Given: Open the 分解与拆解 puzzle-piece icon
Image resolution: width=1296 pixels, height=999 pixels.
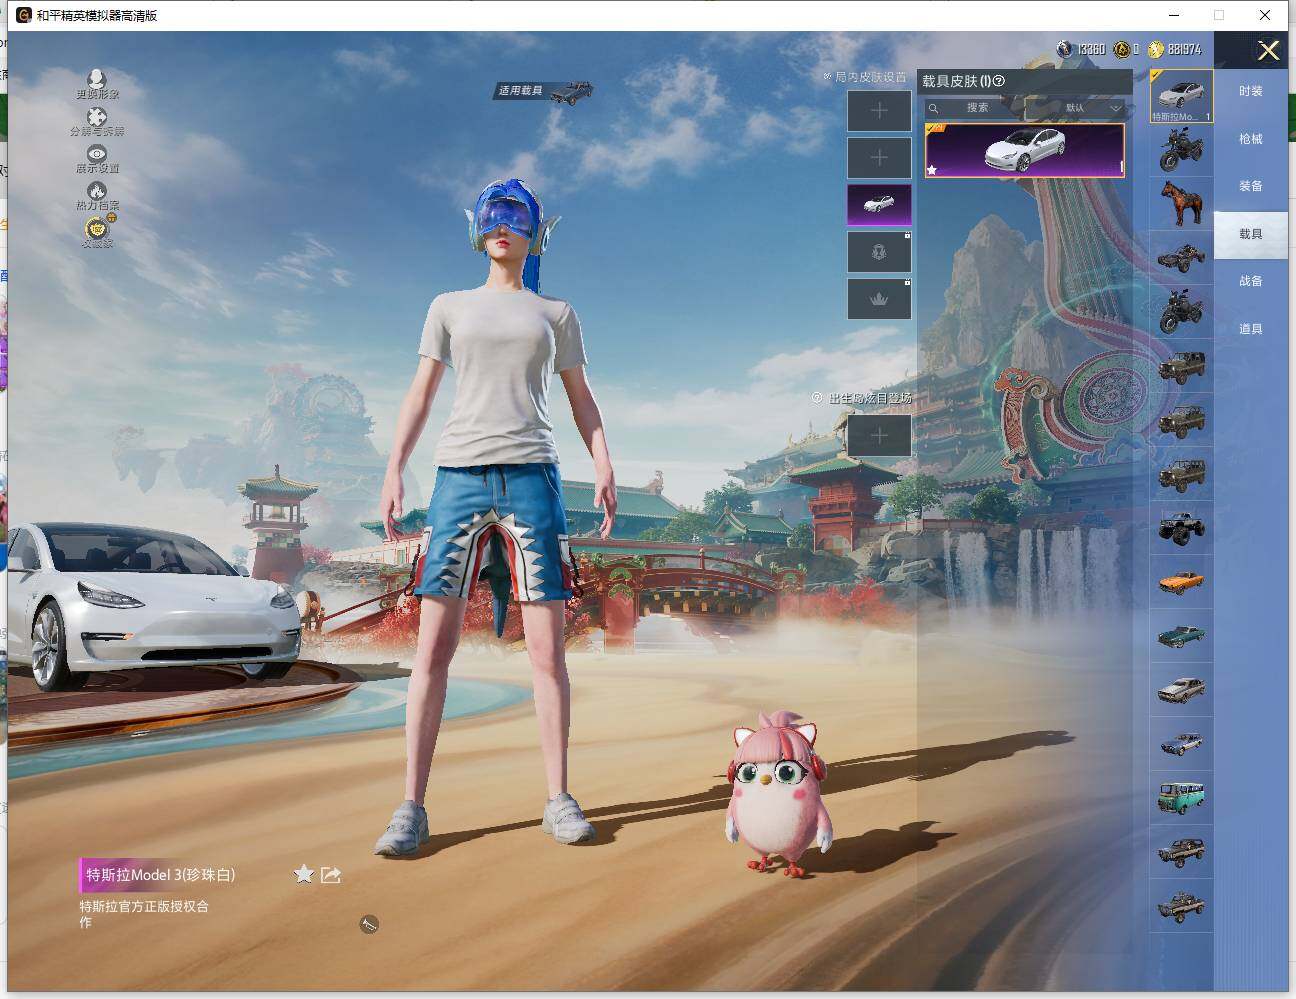Looking at the screenshot, I should 96,118.
